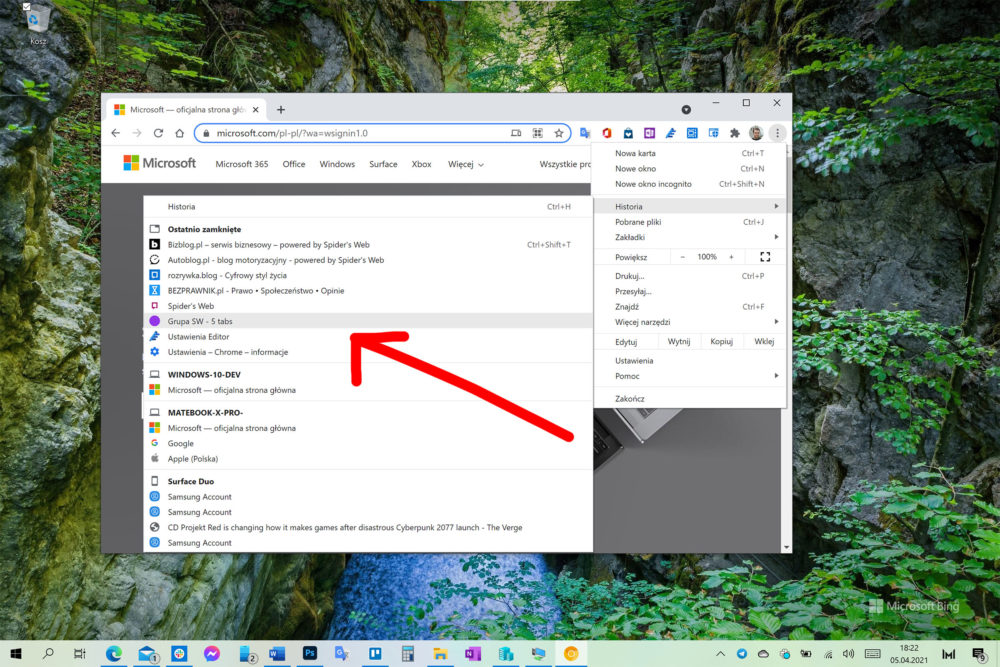The image size is (1000, 667).
Task: Open Ustawienia in the Chrome menu
Action: click(689, 360)
